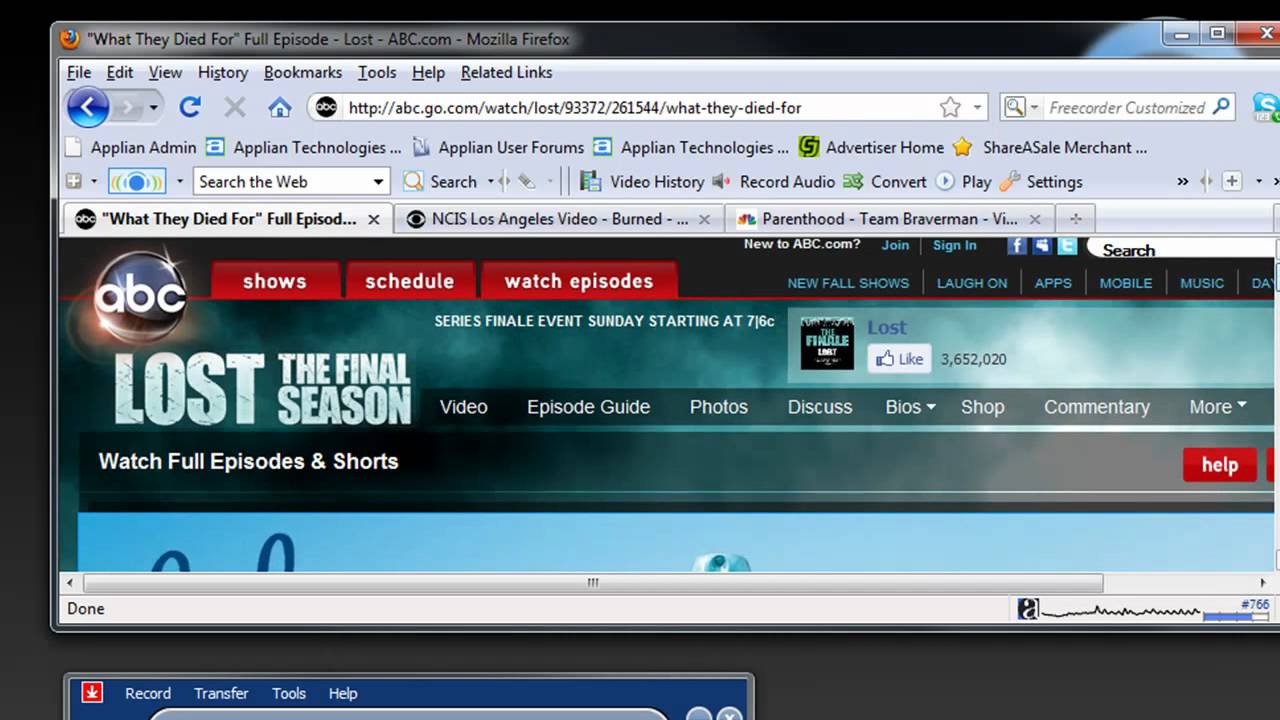Open Freecorder Settings wrench

(x=1041, y=182)
